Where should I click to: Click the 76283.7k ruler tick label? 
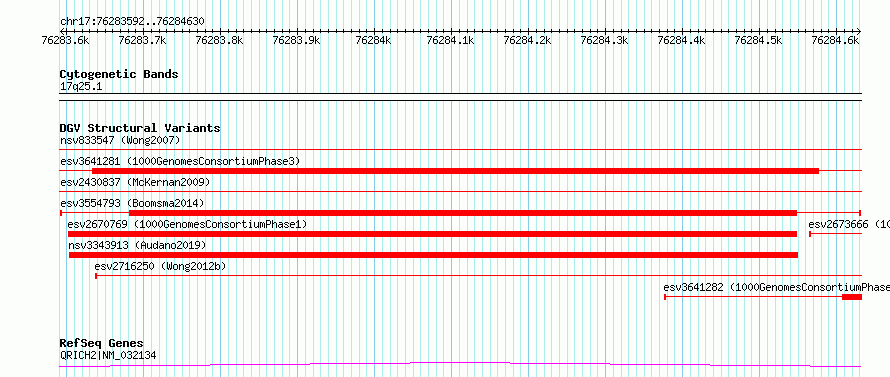pos(142,40)
